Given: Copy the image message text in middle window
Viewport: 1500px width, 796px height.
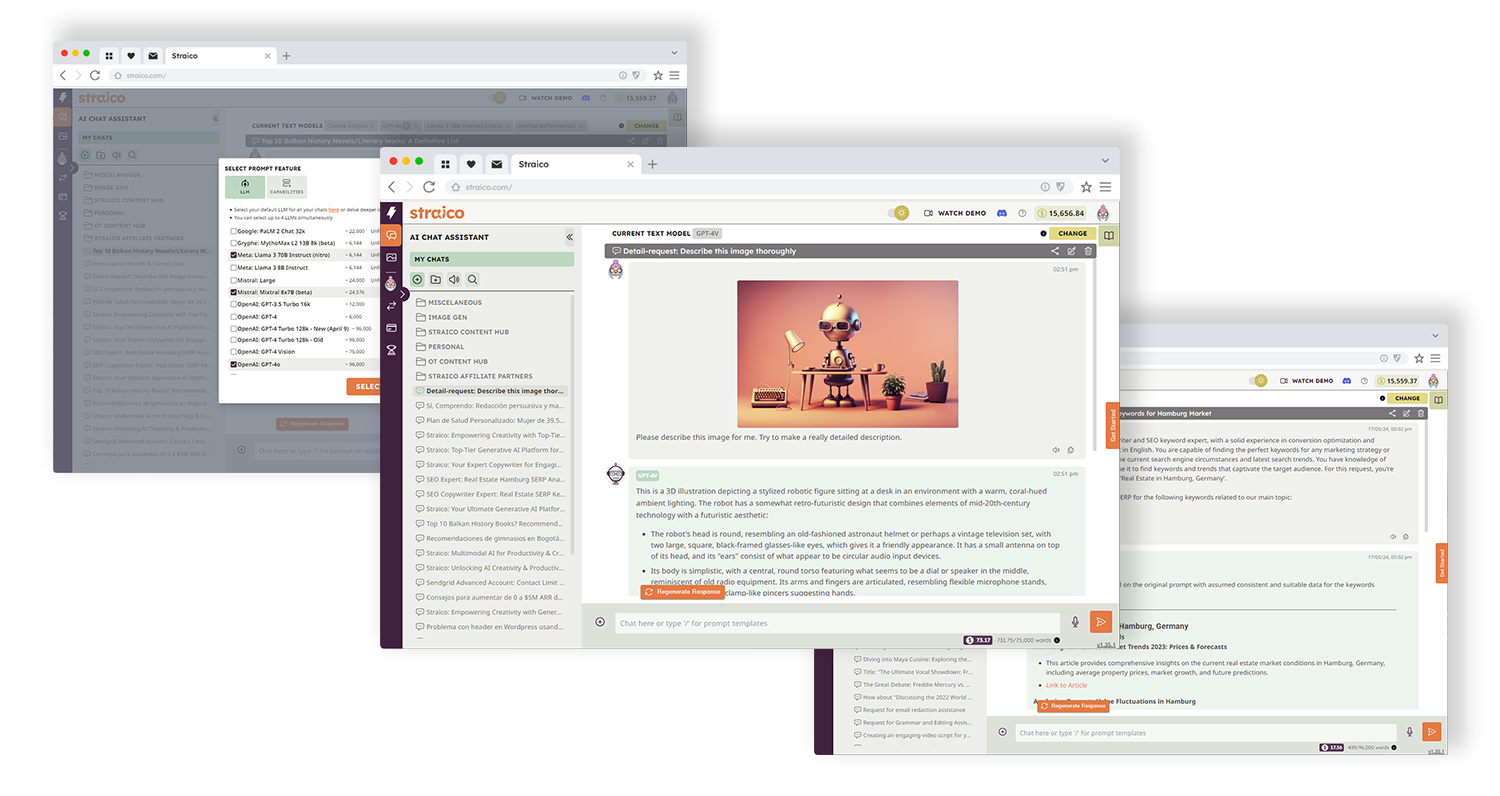Looking at the screenshot, I should [1070, 450].
